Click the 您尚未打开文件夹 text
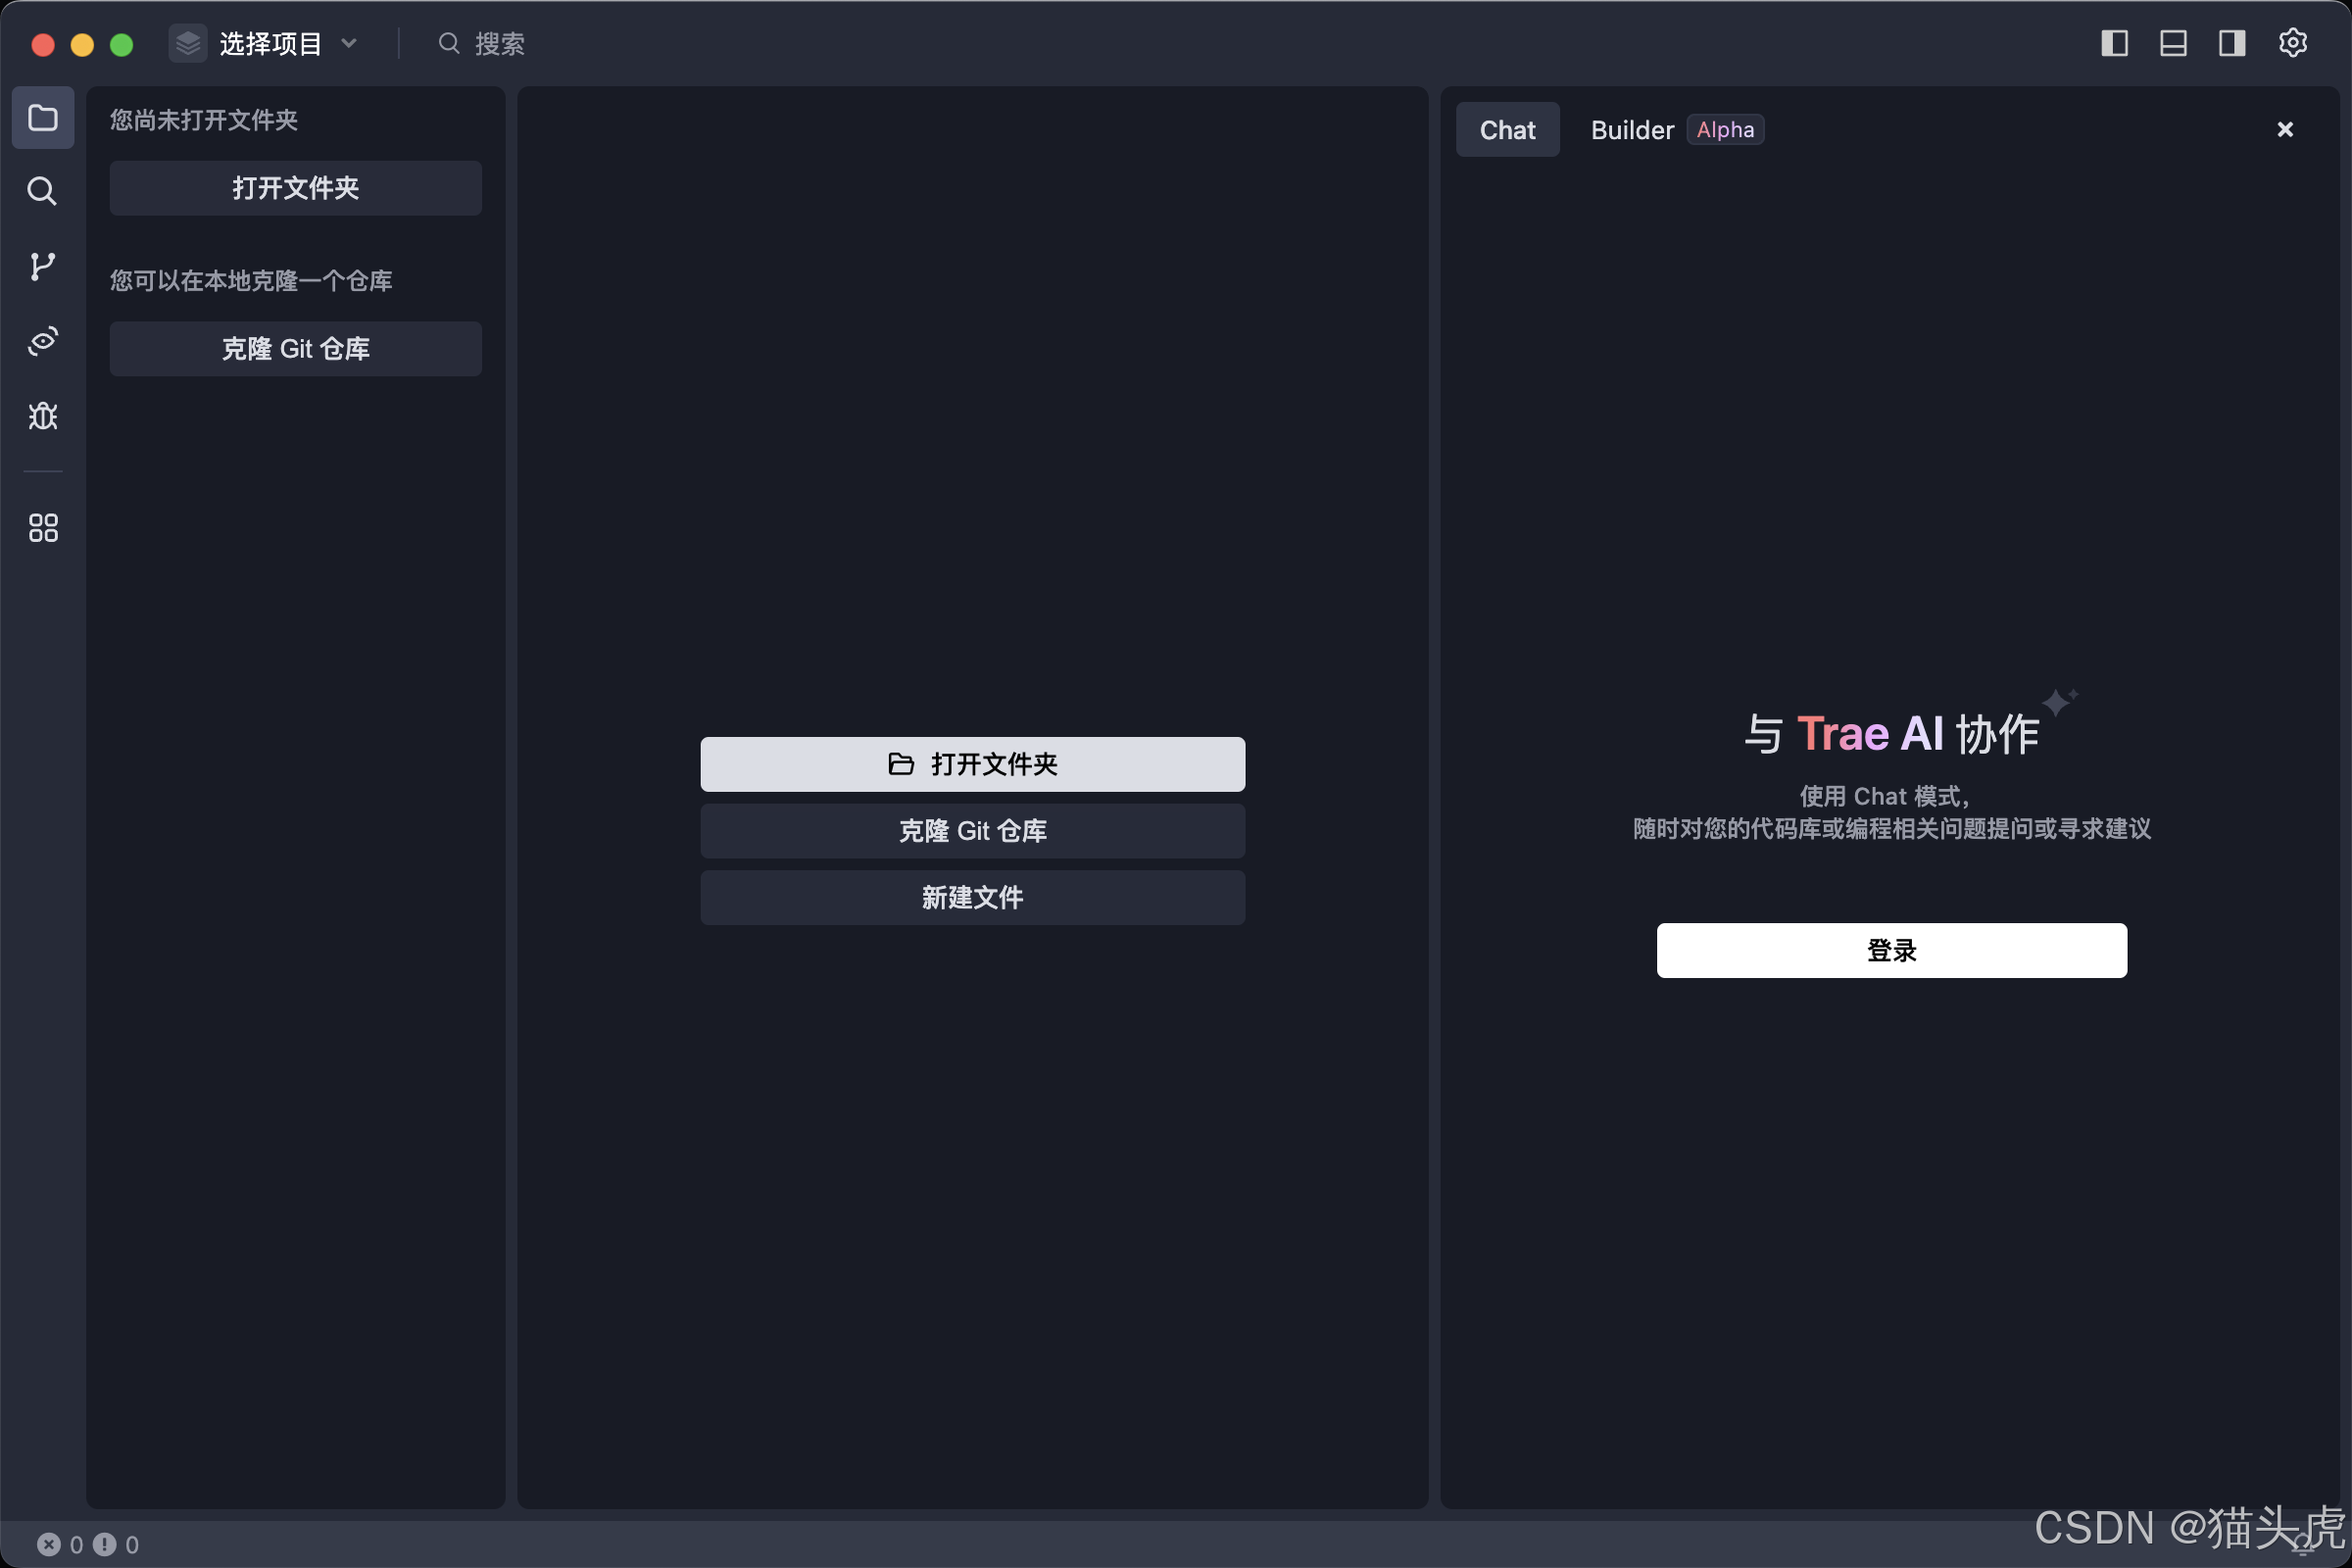The height and width of the screenshot is (1568, 2352). point(204,120)
